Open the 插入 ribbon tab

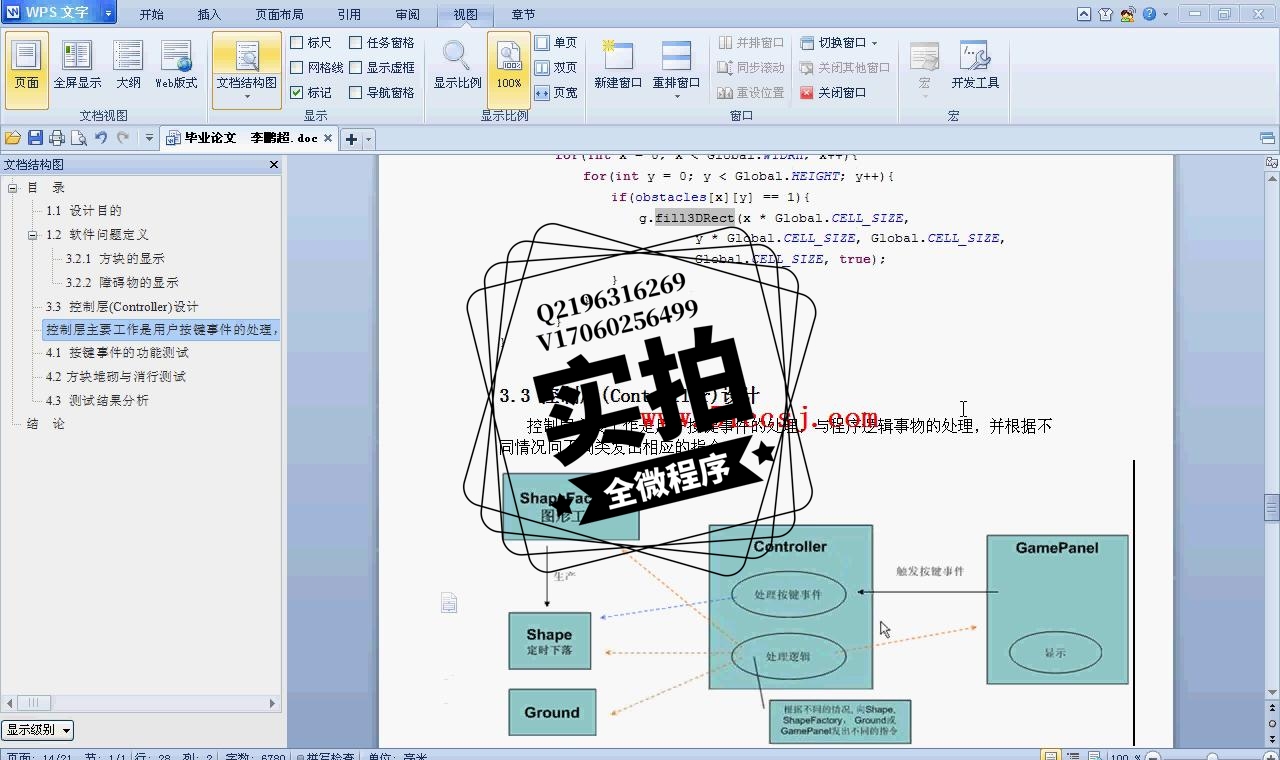pyautogui.click(x=209, y=14)
